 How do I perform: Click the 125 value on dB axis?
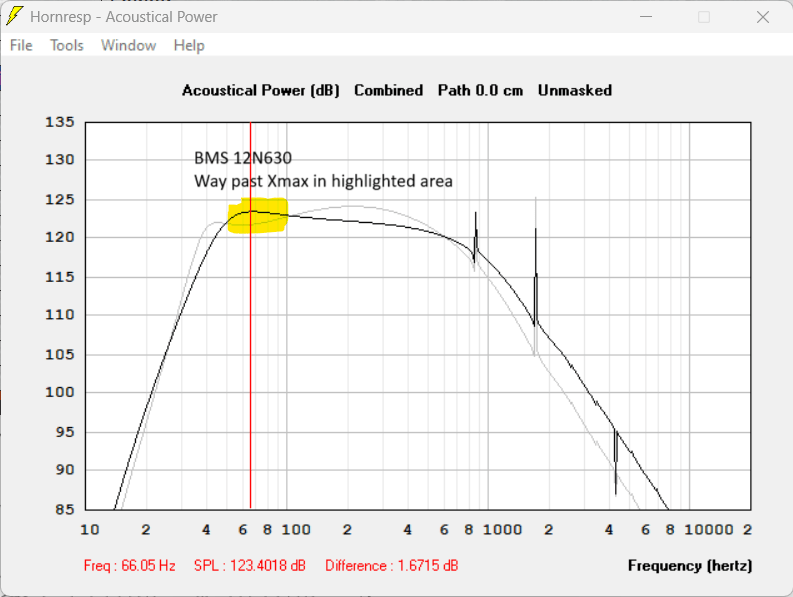click(60, 199)
